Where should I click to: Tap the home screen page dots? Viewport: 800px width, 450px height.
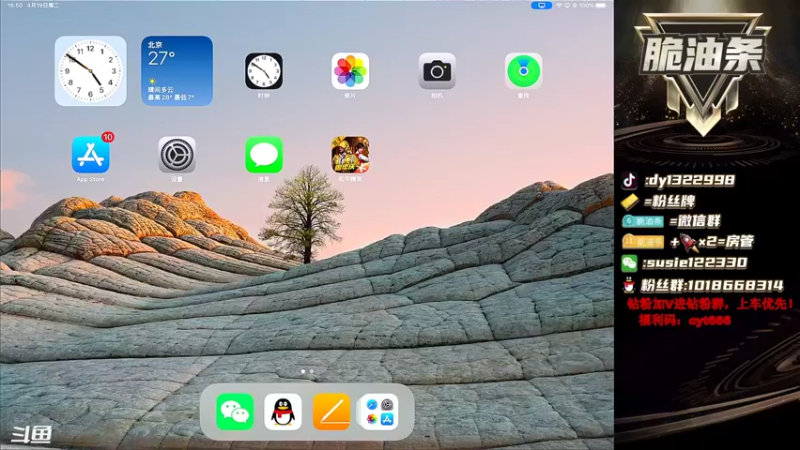pyautogui.click(x=307, y=371)
